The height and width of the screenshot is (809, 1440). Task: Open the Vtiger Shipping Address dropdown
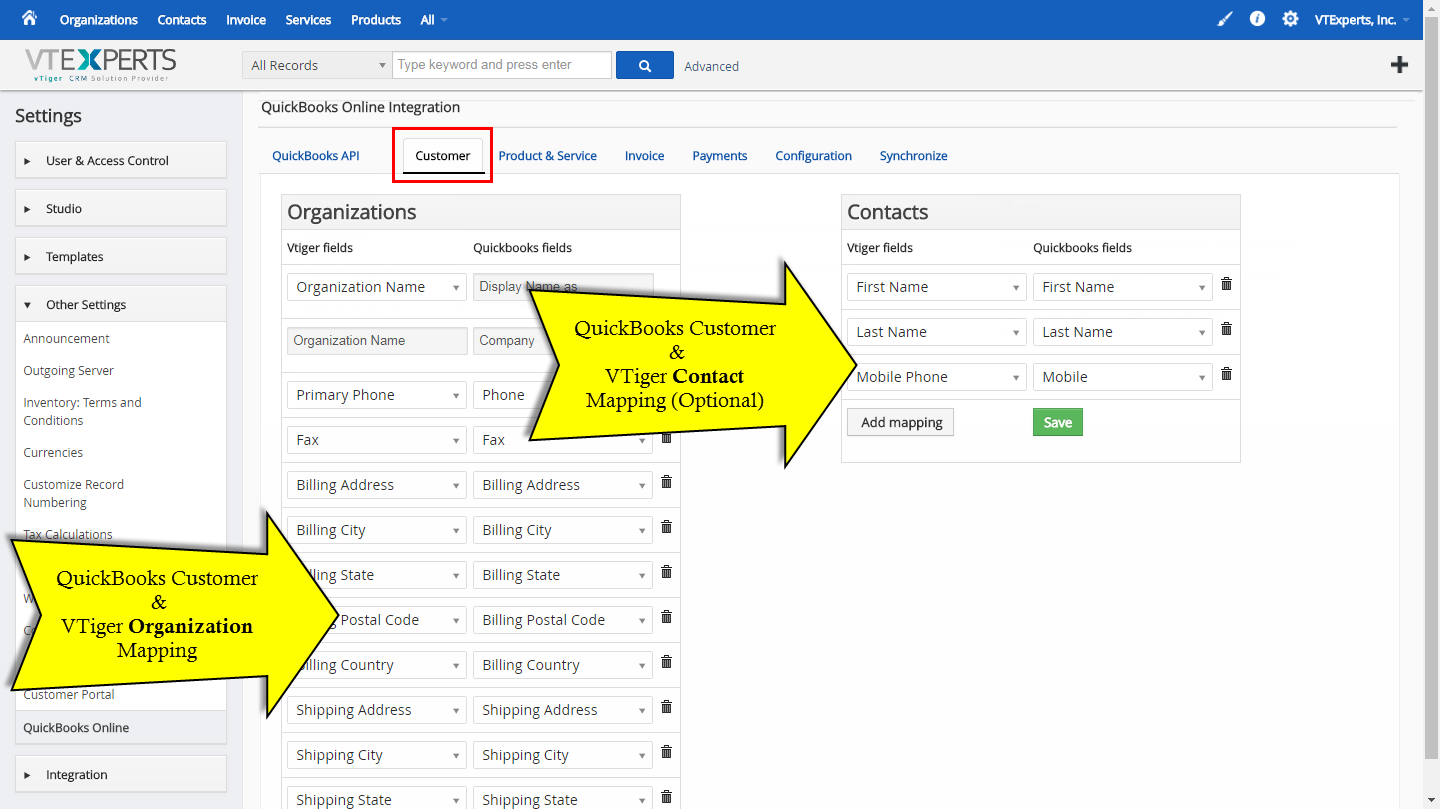[x=377, y=710]
